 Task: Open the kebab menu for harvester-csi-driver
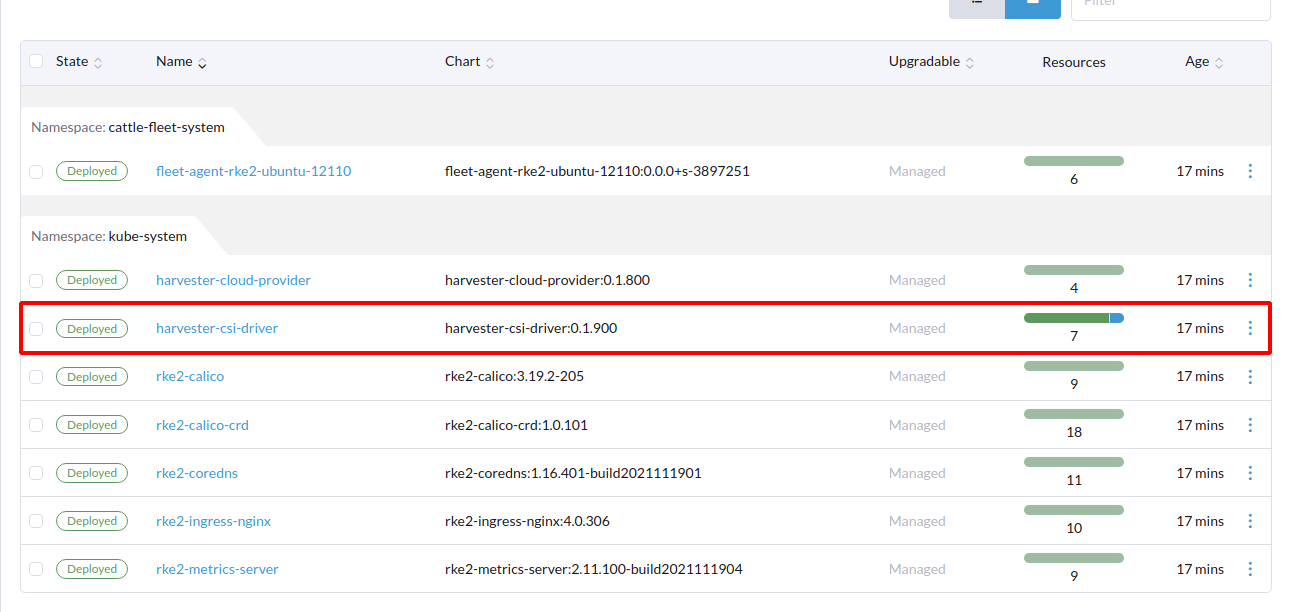[x=1250, y=327]
